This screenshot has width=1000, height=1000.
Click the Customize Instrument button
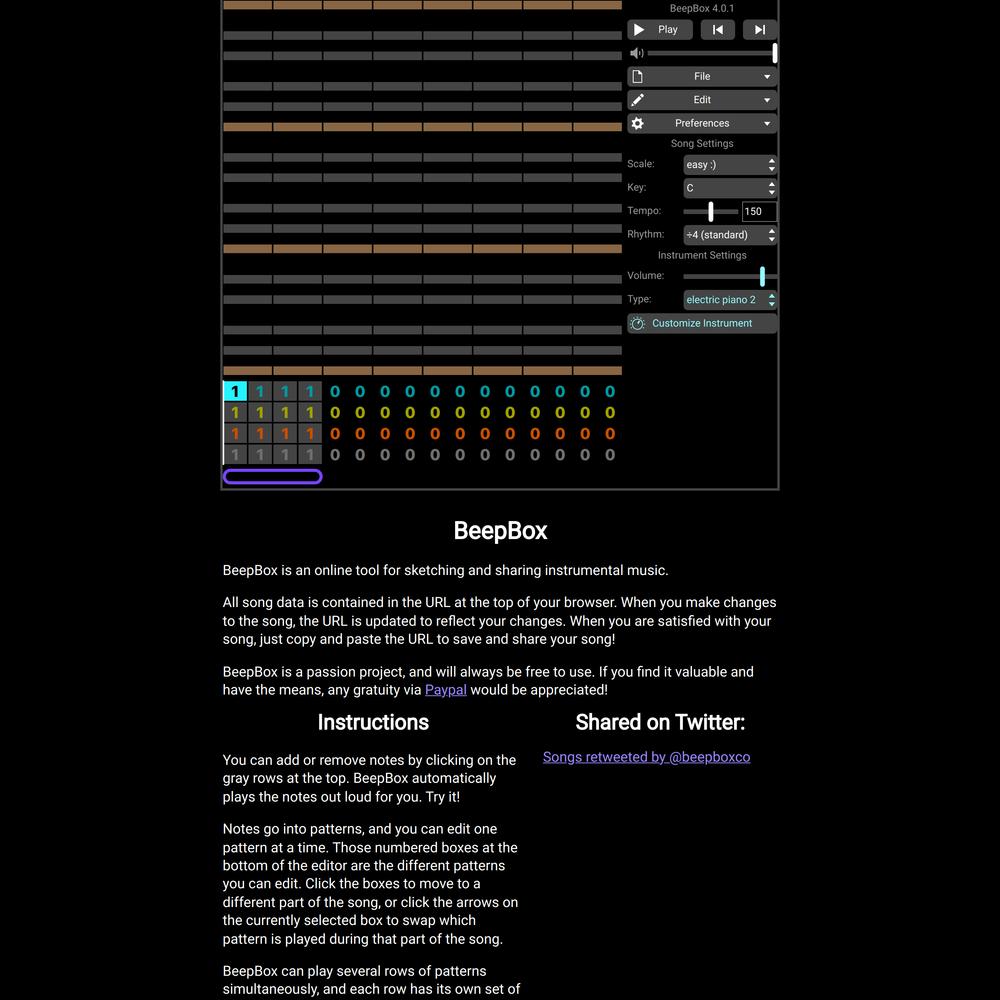(702, 323)
